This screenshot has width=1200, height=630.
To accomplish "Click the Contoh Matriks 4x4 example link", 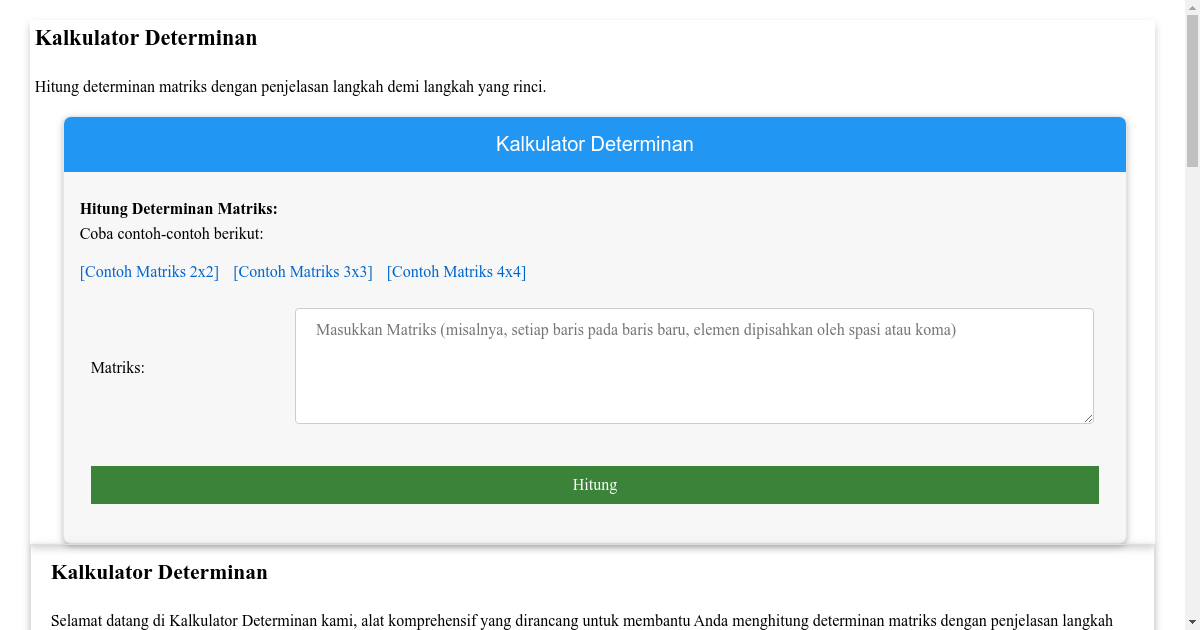I will [456, 271].
